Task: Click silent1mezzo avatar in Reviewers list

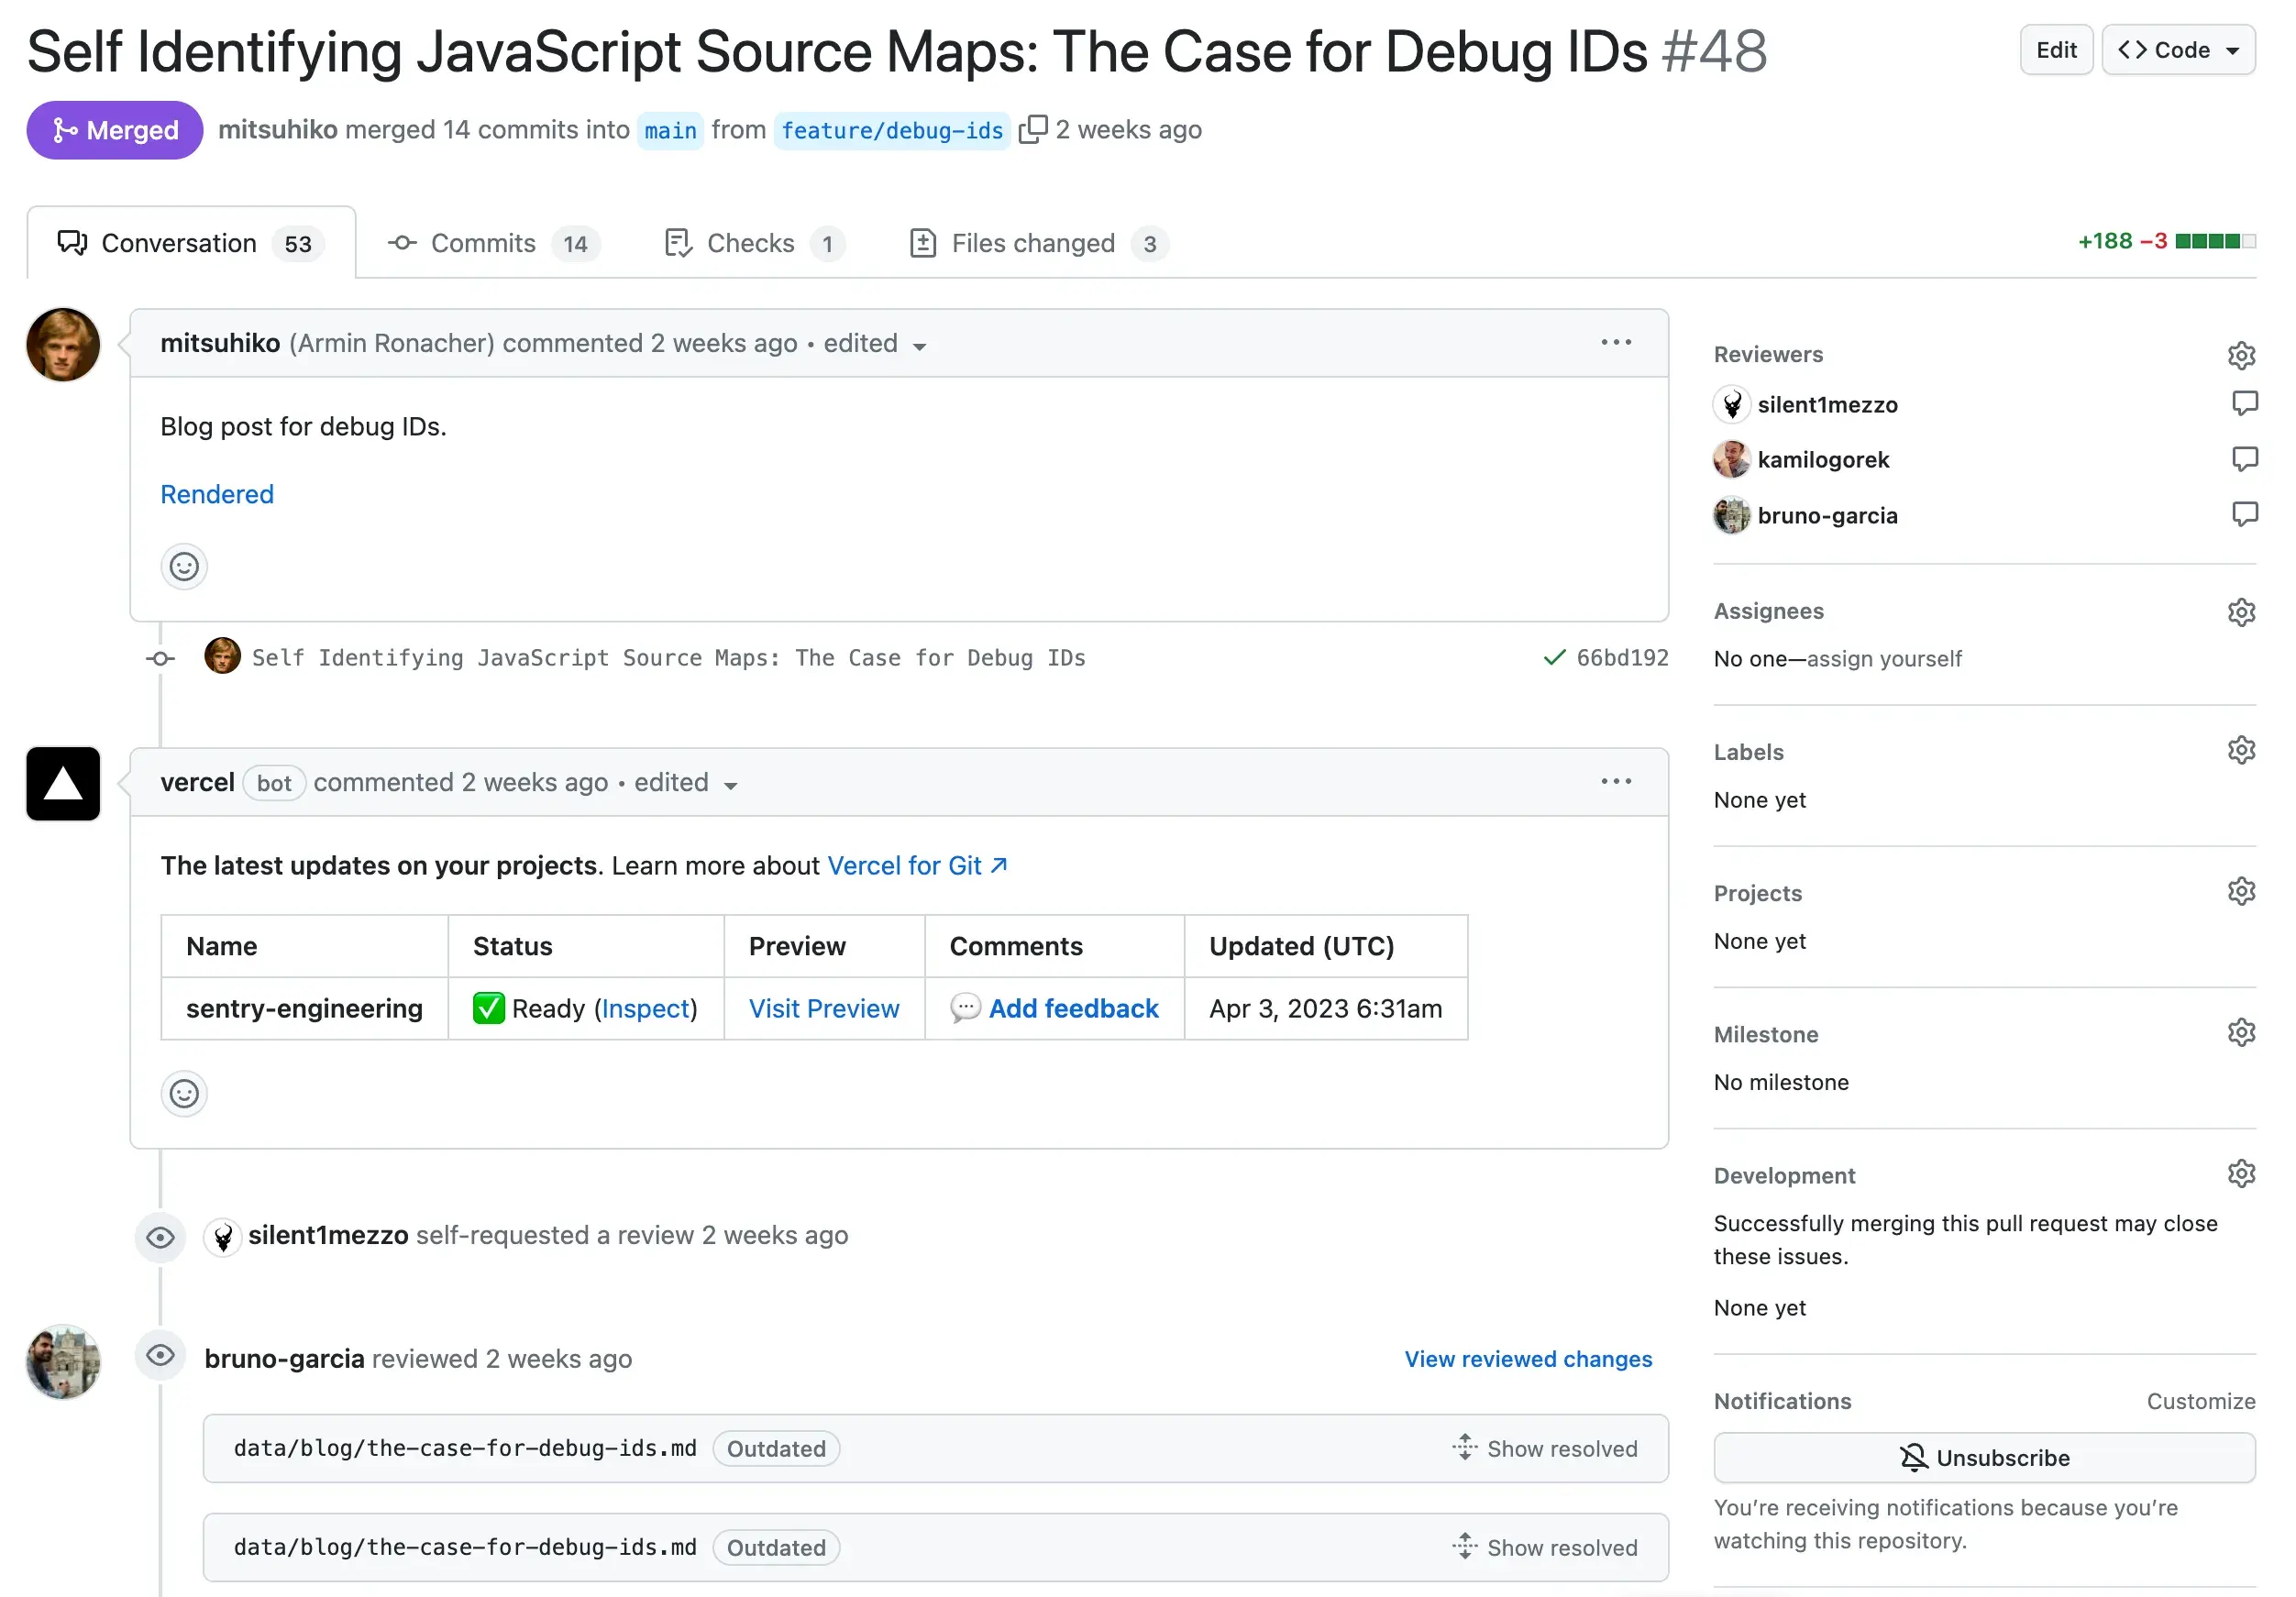Action: pos(1731,404)
